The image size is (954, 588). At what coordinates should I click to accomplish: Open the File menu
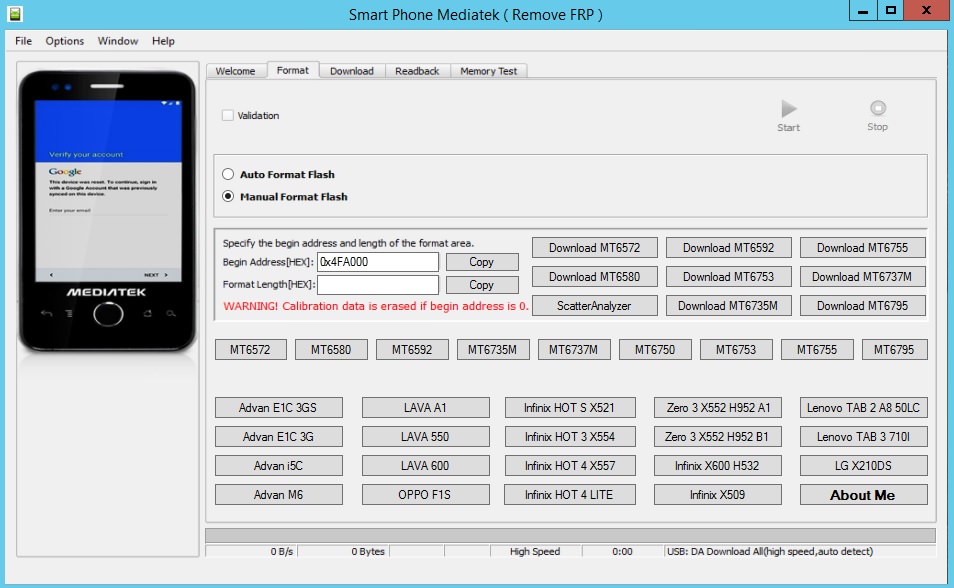(22, 41)
